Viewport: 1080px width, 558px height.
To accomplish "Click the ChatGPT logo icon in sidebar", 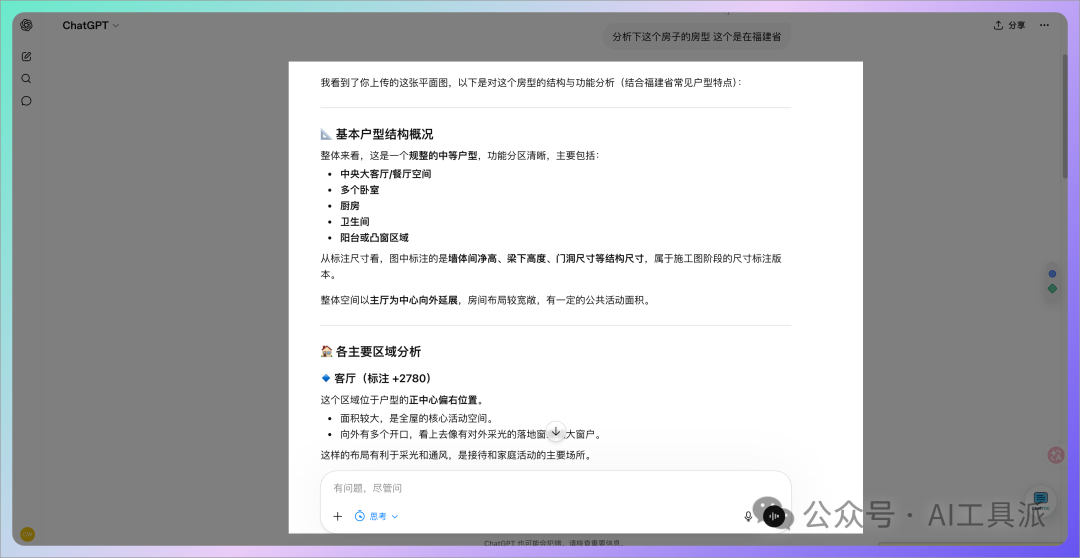I will tap(26, 25).
